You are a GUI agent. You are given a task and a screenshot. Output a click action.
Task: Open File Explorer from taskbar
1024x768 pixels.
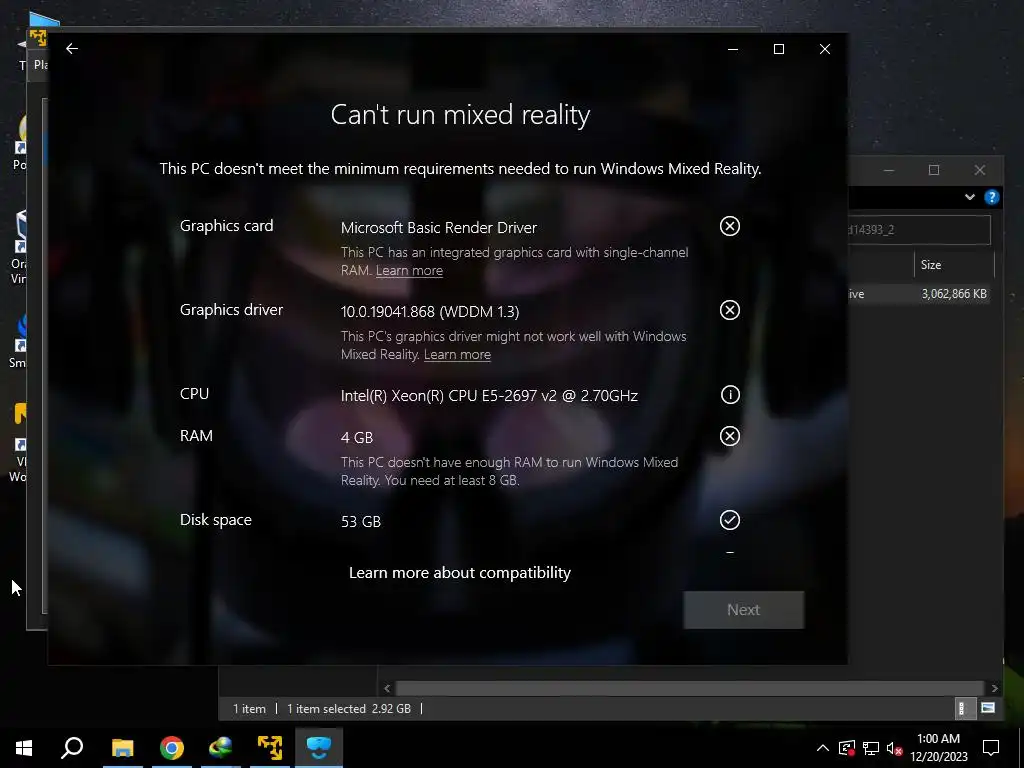coord(122,748)
